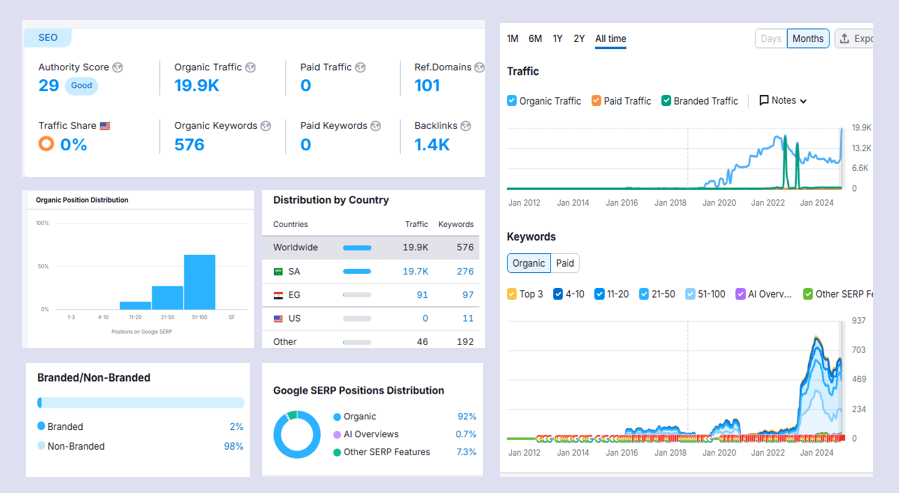Viewport: 899px width, 493px height.
Task: Click the globe icon next to Organic Traffic
Action: click(x=251, y=68)
